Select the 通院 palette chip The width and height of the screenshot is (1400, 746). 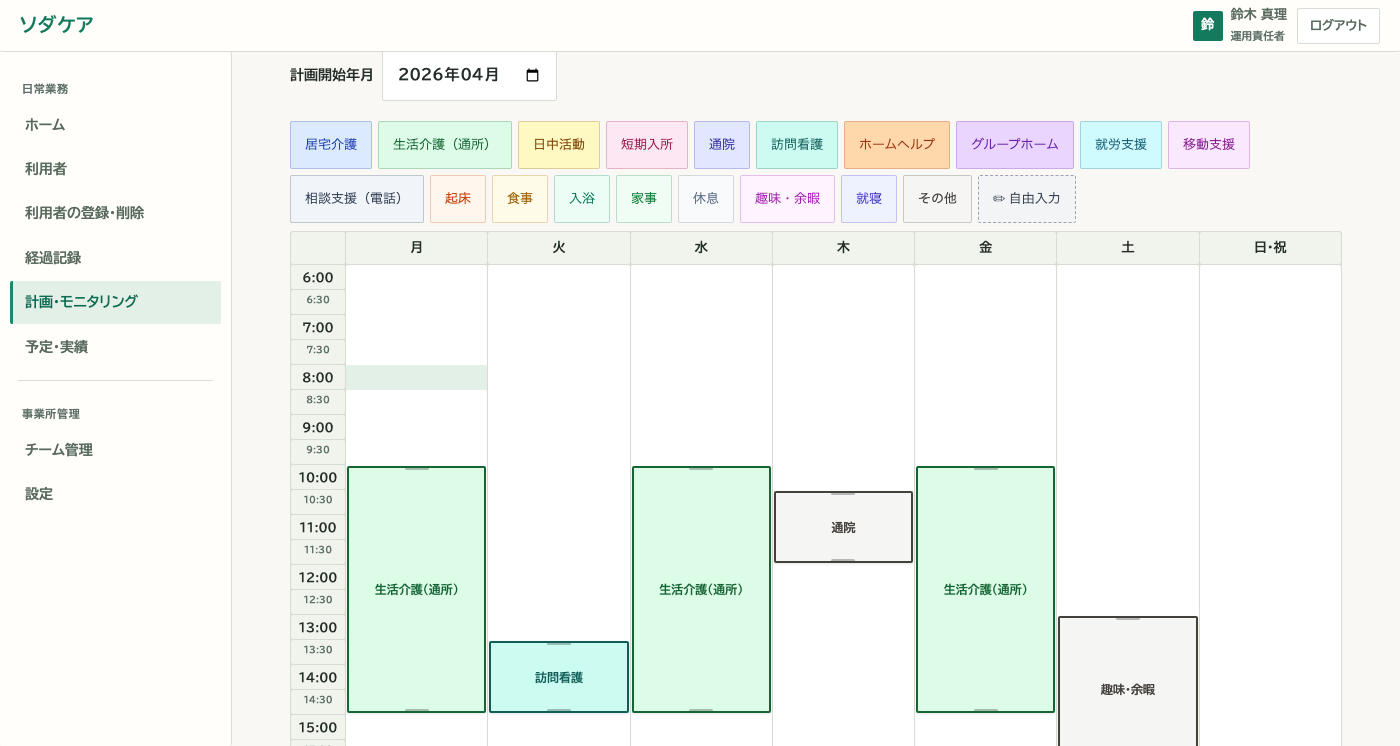(x=722, y=145)
